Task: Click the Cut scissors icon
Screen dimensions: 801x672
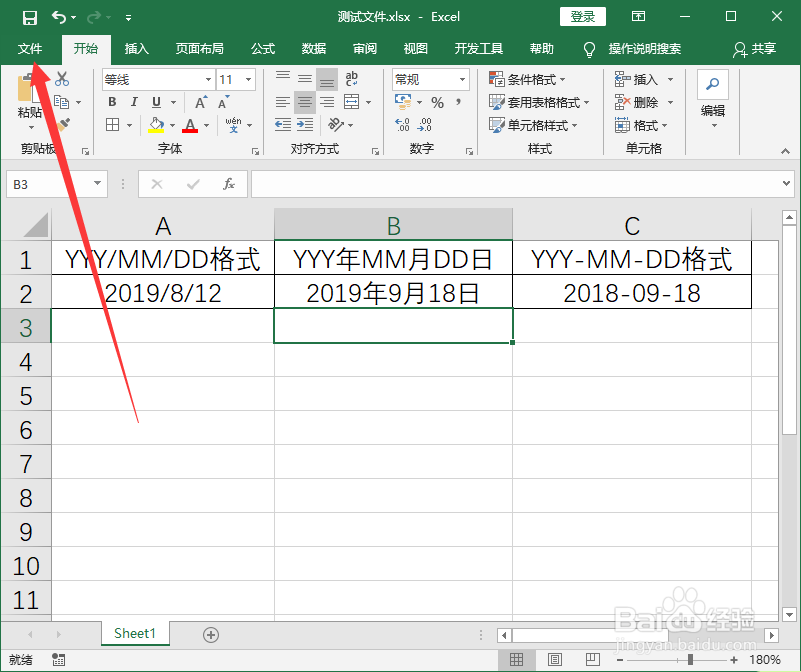Action: [x=62, y=79]
